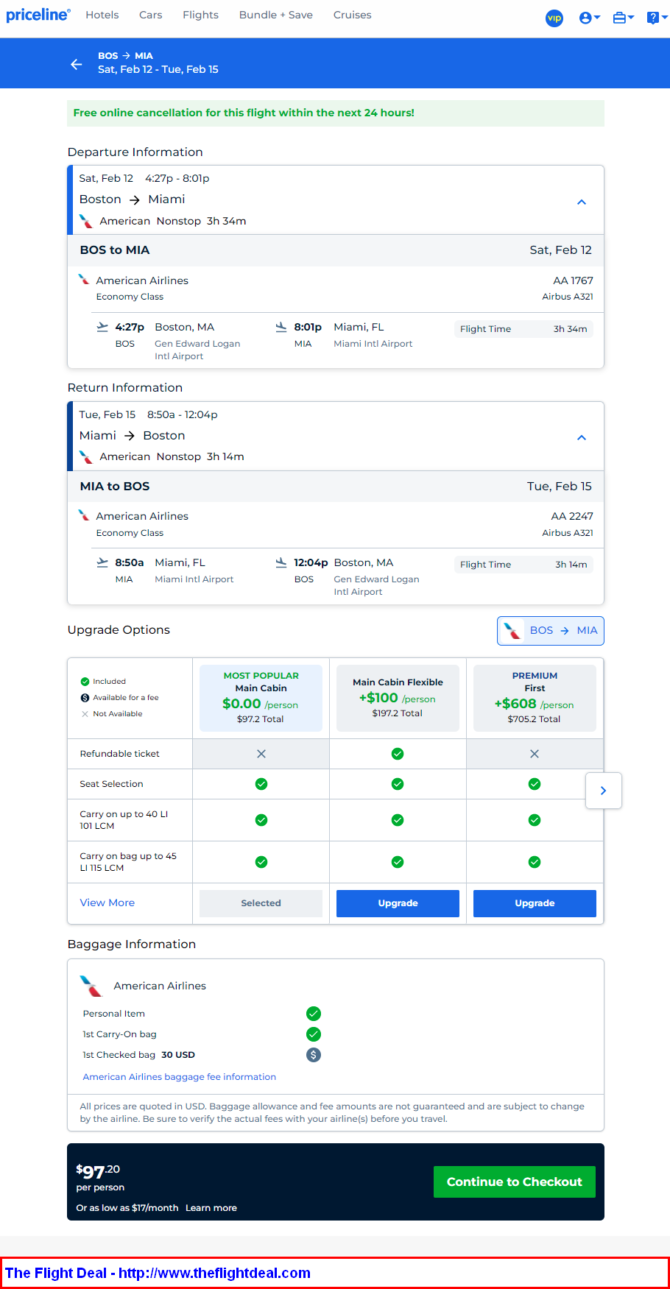Viewport: 670px width, 1289px height.
Task: Open the Hotels navigation tab
Action: (x=102, y=15)
